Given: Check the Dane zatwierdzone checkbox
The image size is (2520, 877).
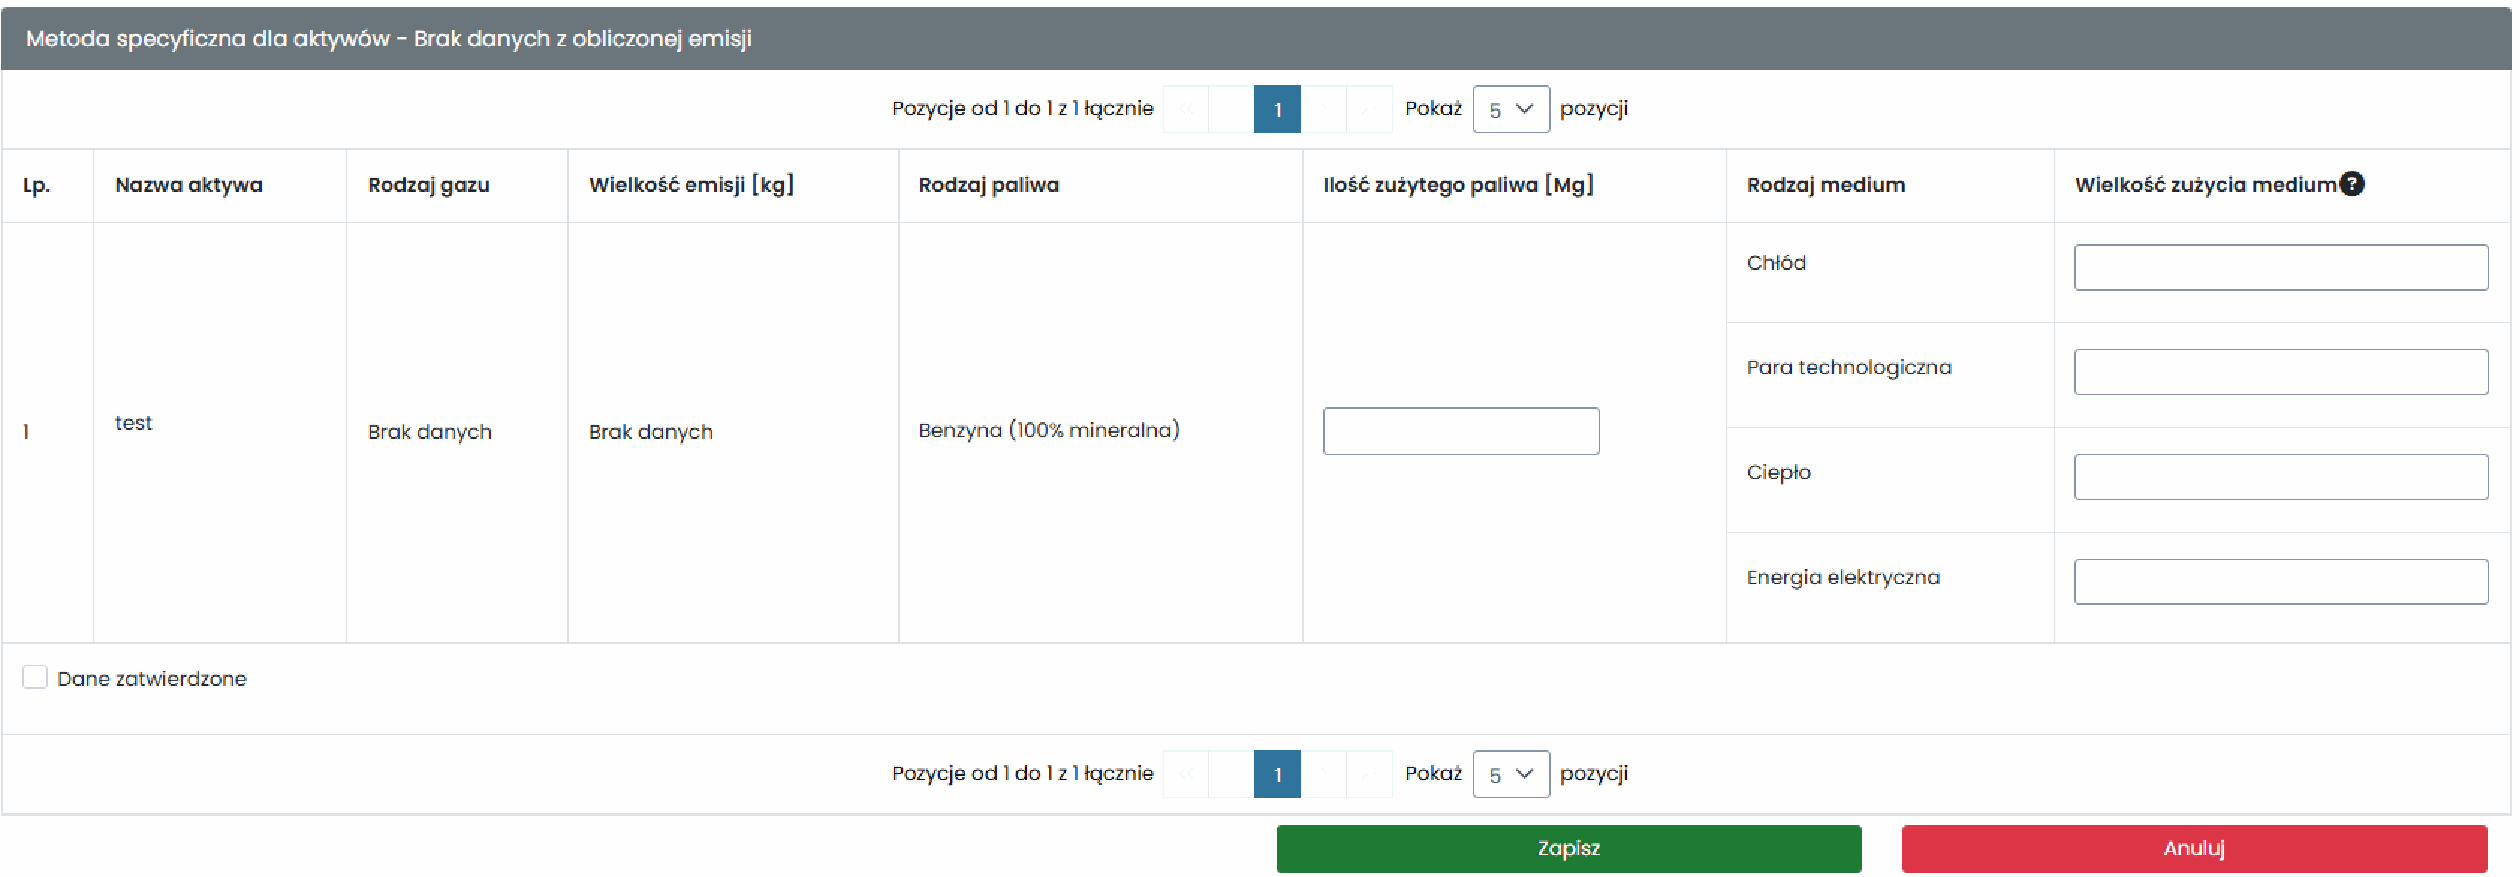Looking at the screenshot, I should 35,677.
